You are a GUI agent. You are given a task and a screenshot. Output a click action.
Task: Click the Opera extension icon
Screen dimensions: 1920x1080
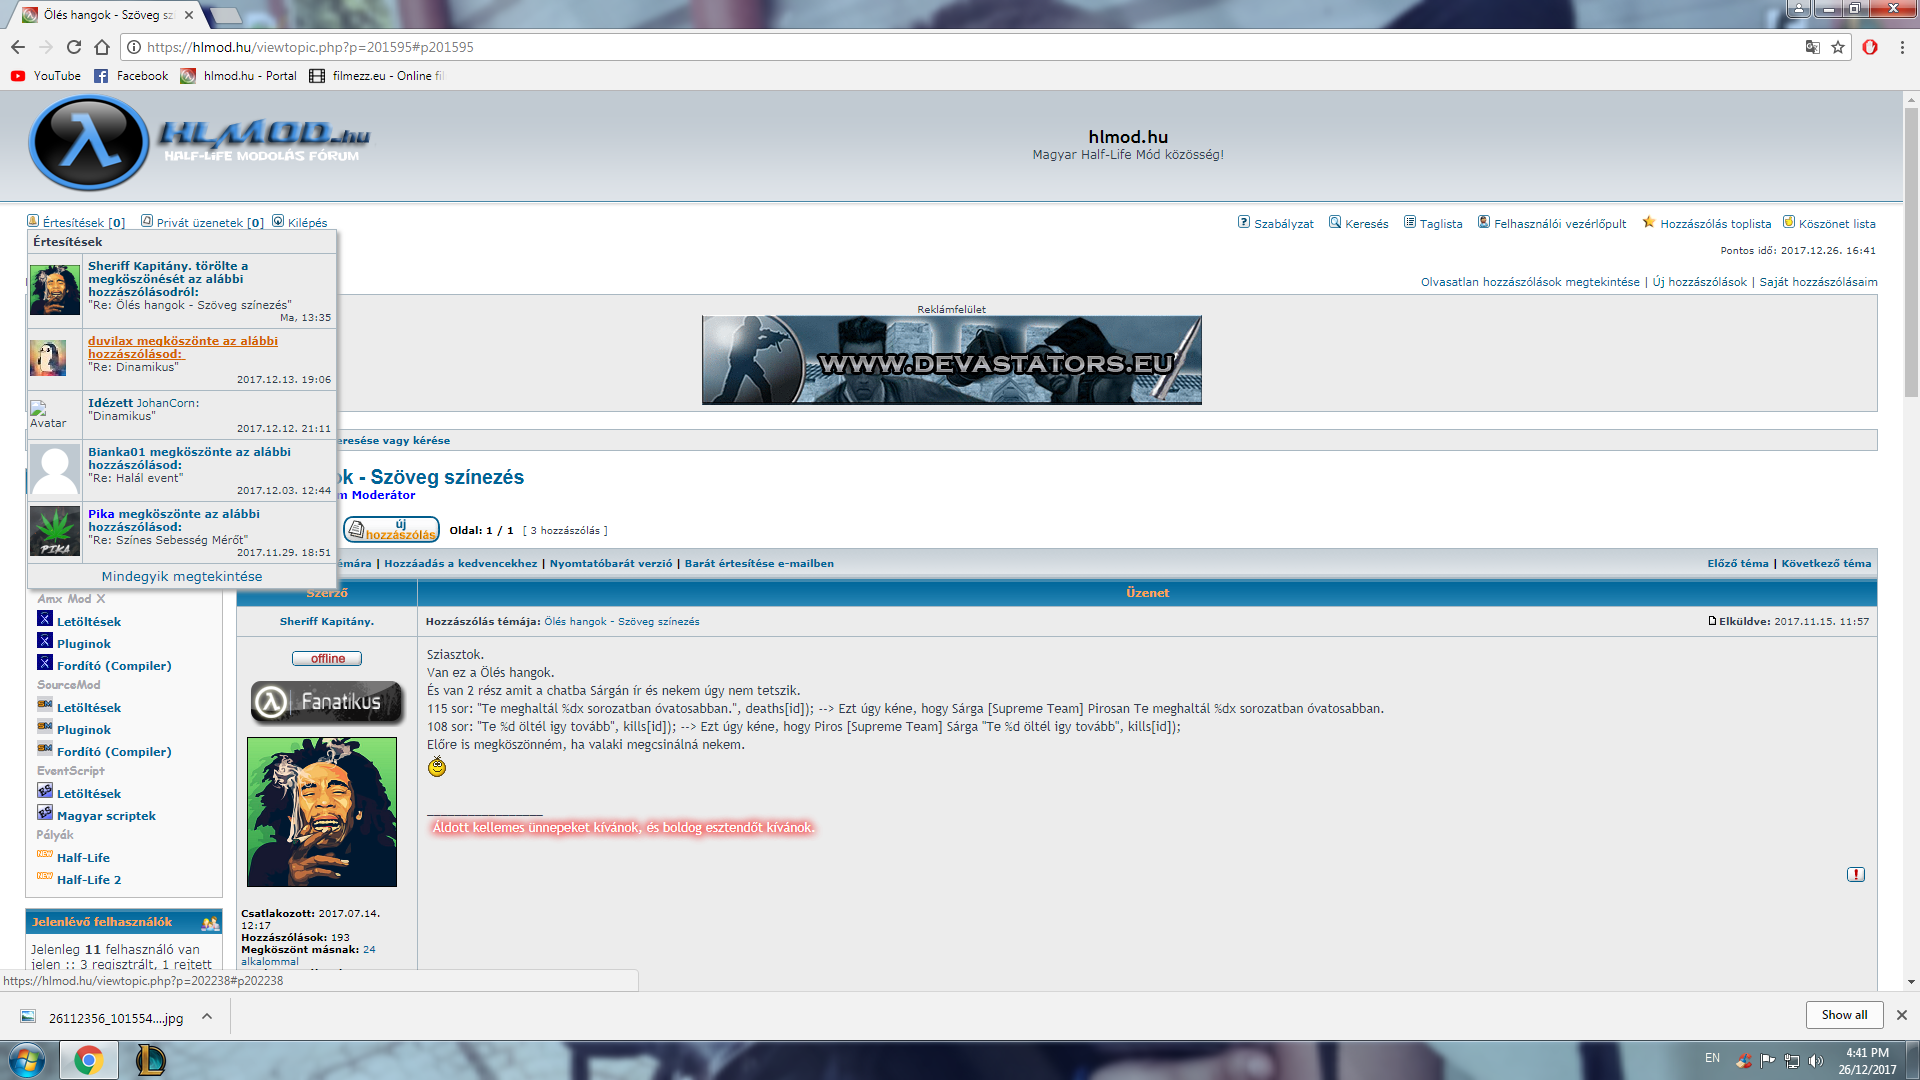tap(1870, 47)
